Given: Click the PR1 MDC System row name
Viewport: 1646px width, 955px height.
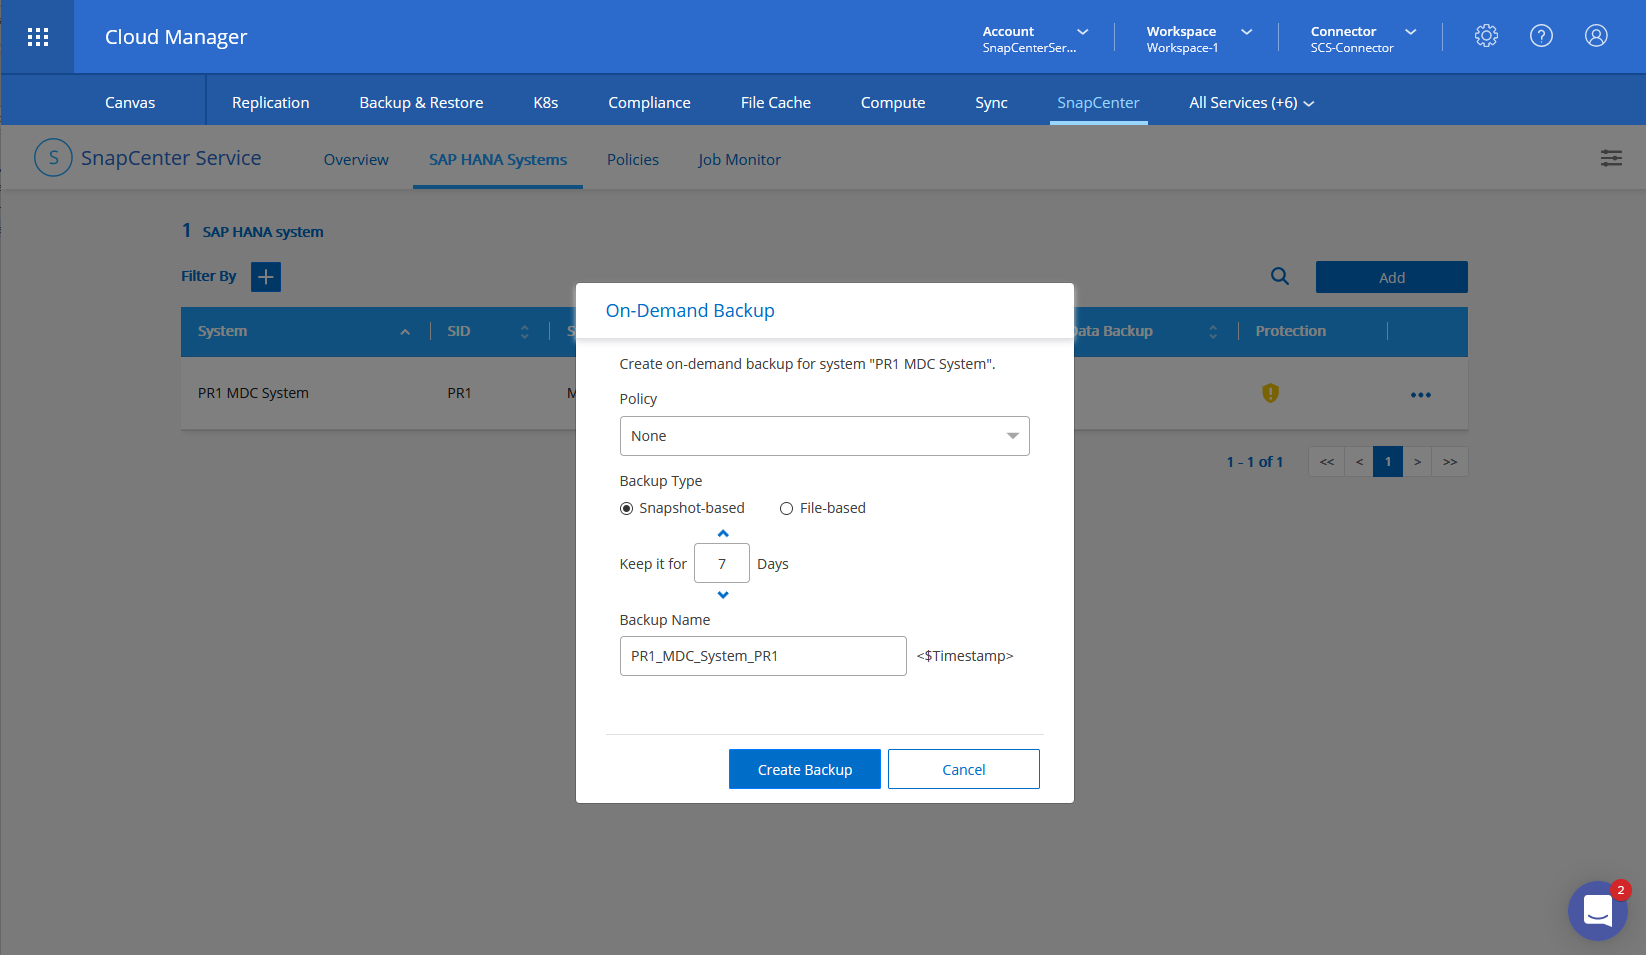Looking at the screenshot, I should 253,393.
